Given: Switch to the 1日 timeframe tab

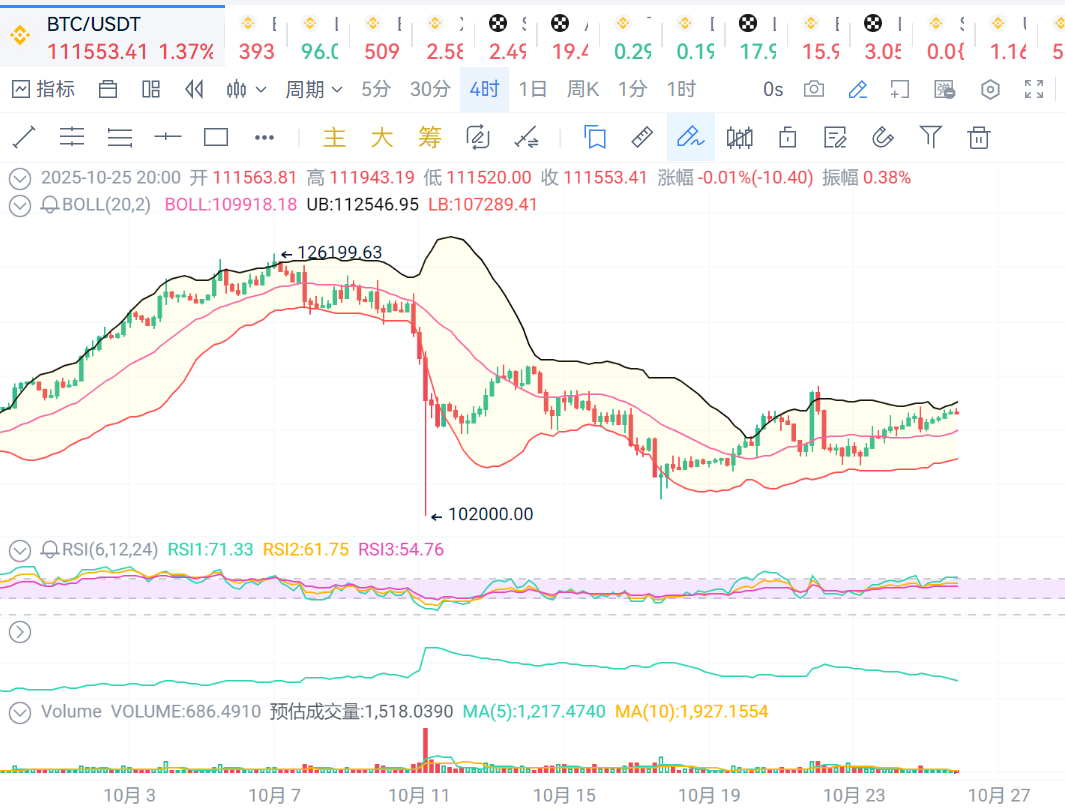Looking at the screenshot, I should pyautogui.click(x=533, y=89).
